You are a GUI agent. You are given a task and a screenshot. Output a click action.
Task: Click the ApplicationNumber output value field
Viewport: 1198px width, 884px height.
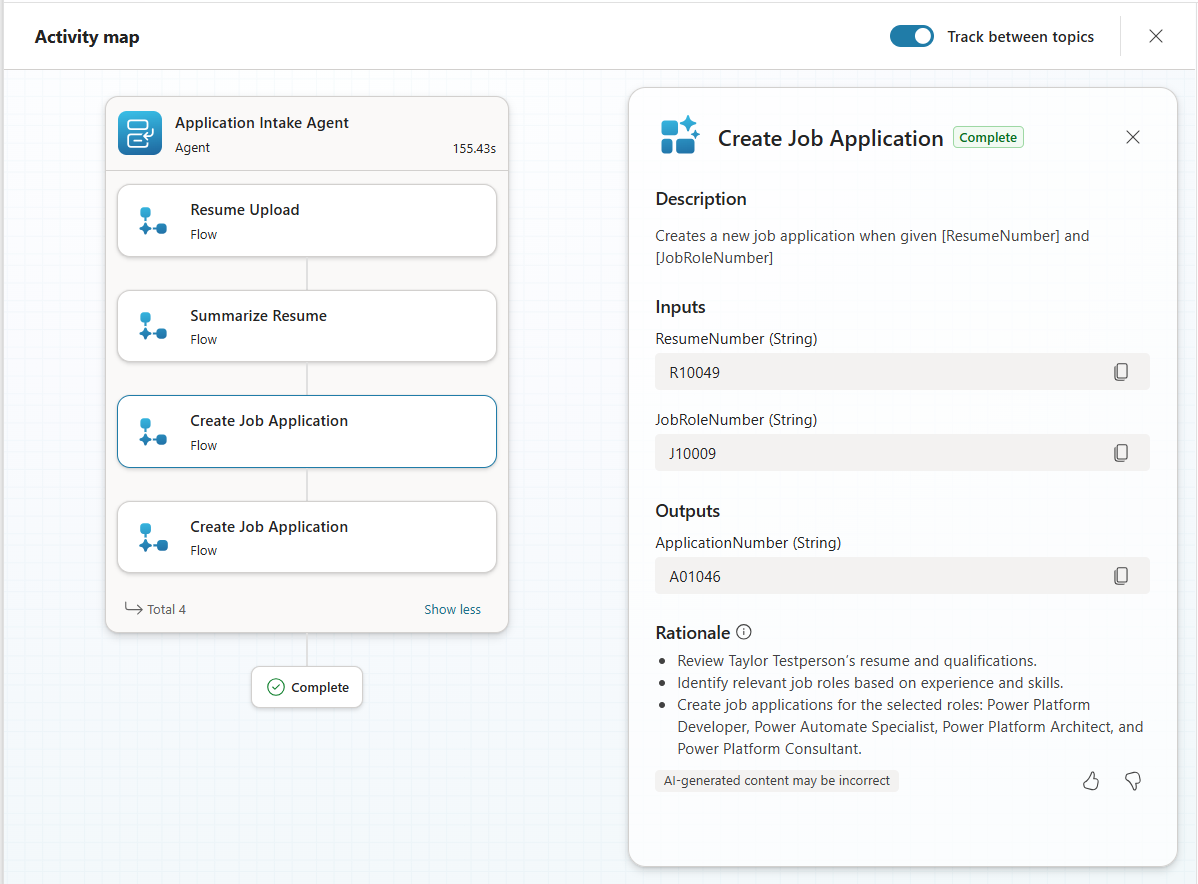(x=880, y=575)
